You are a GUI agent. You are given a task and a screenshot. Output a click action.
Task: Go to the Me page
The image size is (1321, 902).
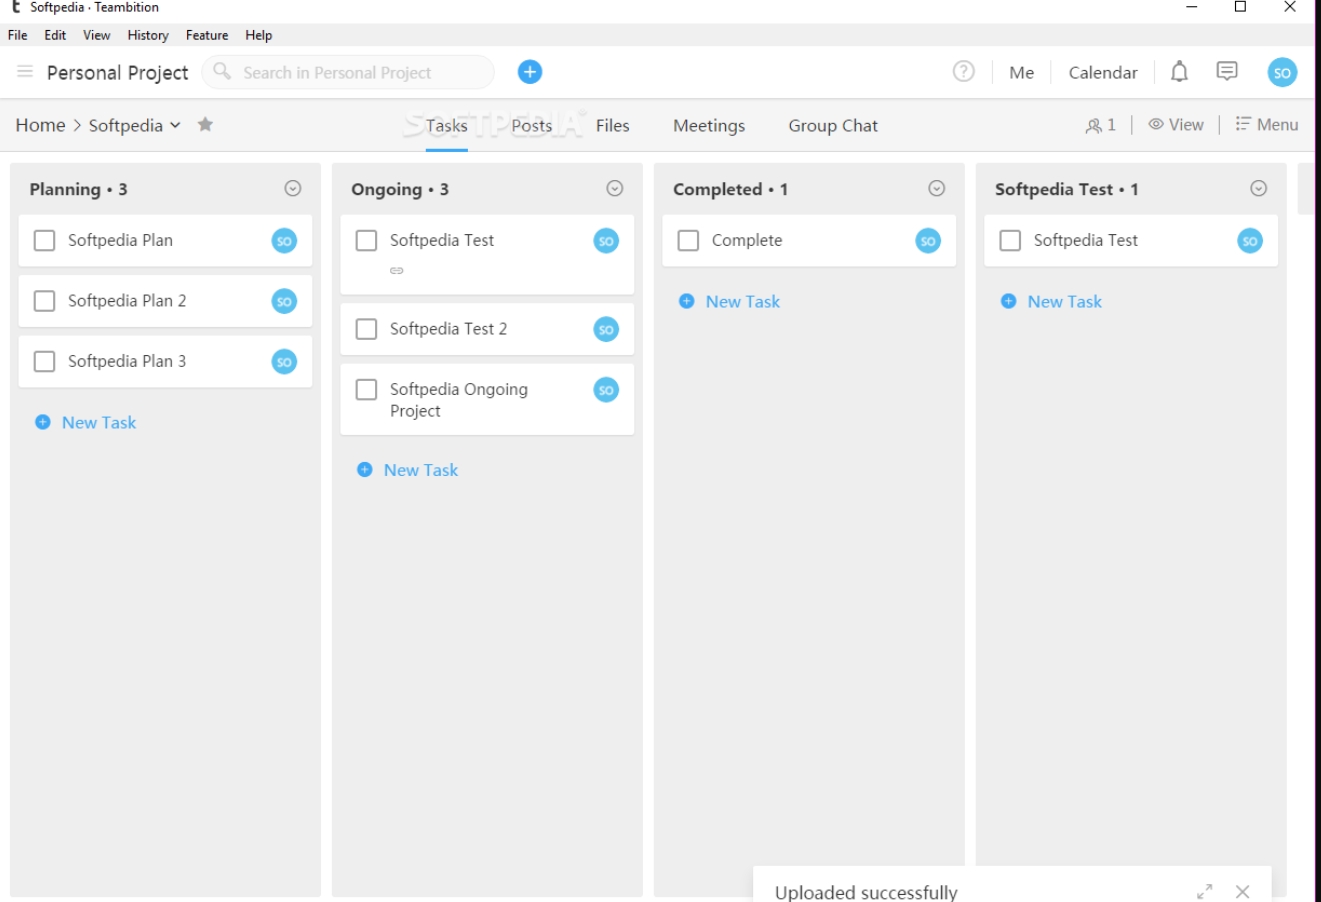point(1022,72)
